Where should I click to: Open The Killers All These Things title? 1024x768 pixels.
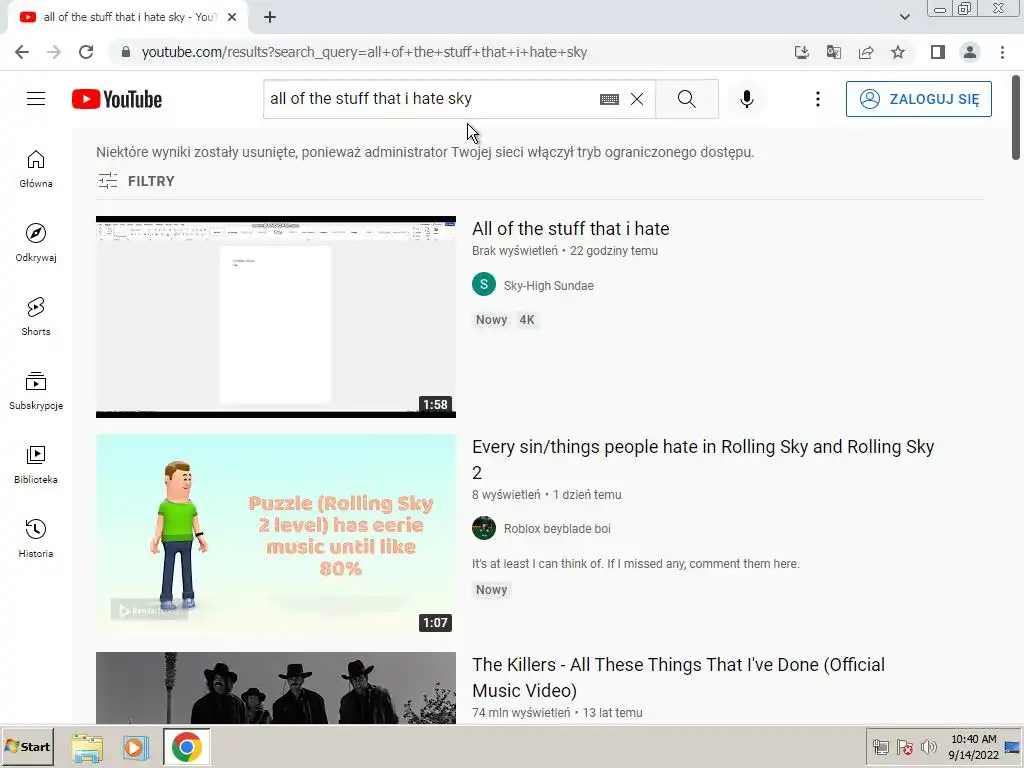pyautogui.click(x=679, y=677)
